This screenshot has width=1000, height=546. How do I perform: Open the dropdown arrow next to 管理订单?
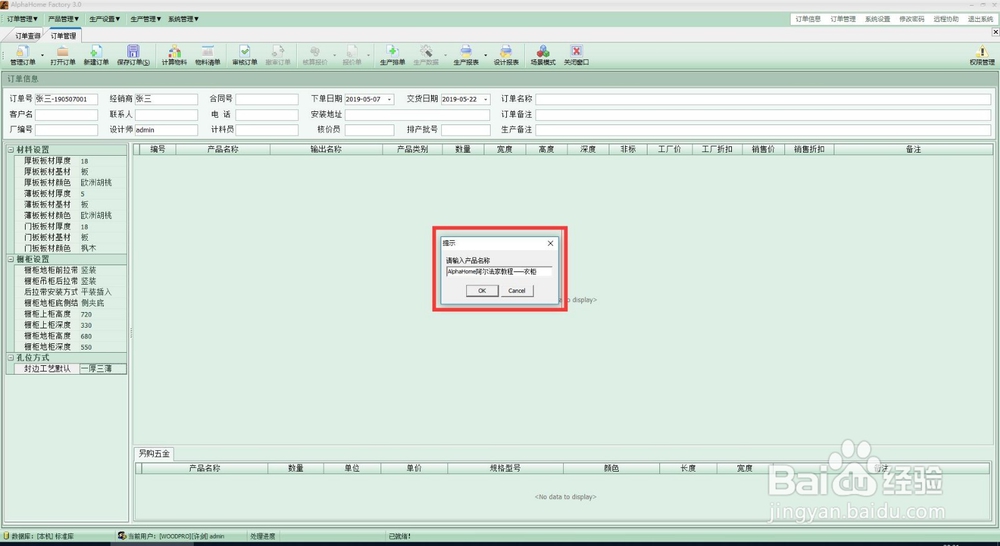(43, 55)
